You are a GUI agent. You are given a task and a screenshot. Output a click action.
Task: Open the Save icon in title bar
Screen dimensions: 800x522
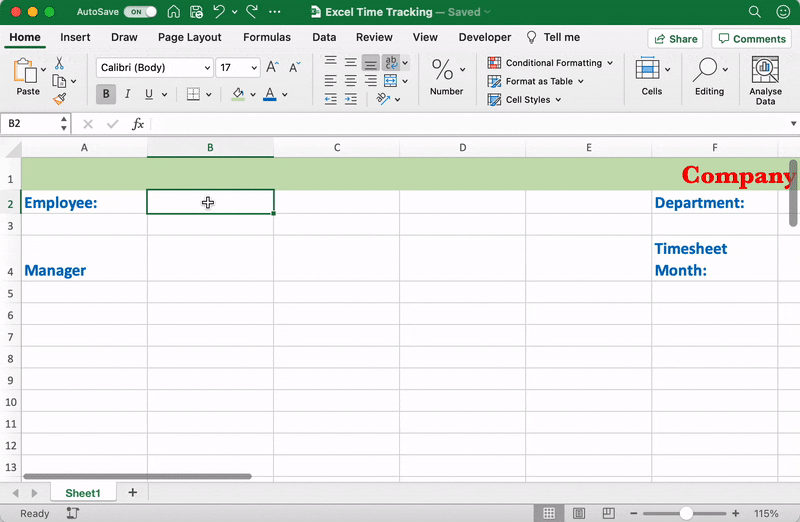(196, 12)
